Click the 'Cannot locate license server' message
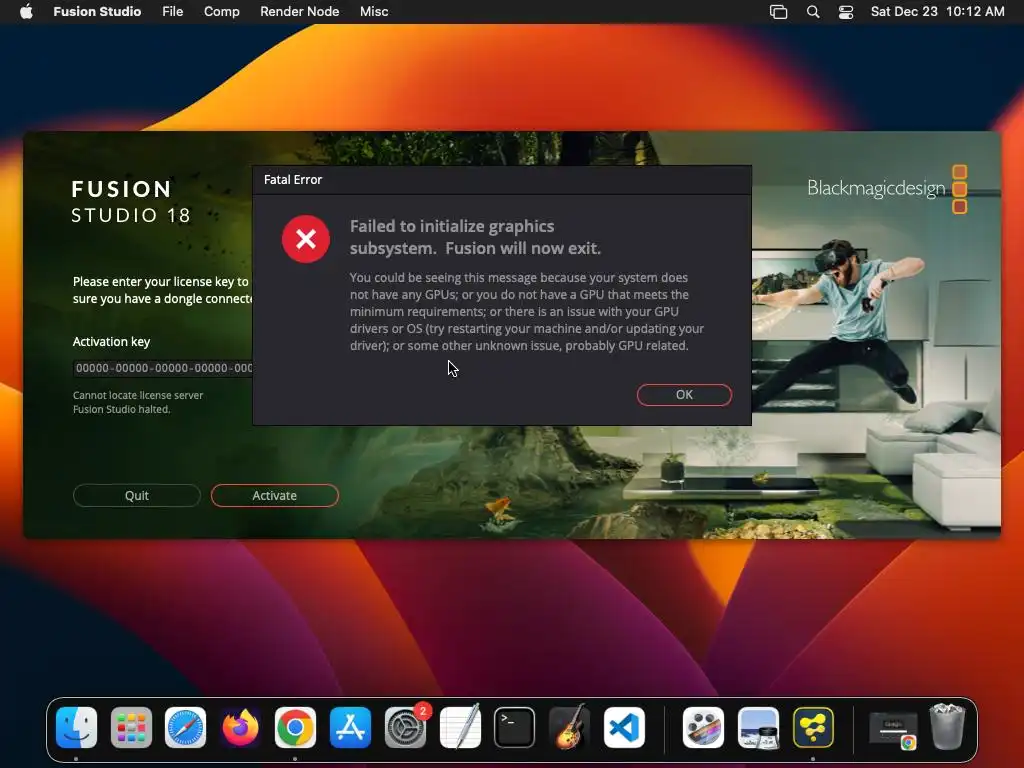The height and width of the screenshot is (768, 1024). point(138,395)
